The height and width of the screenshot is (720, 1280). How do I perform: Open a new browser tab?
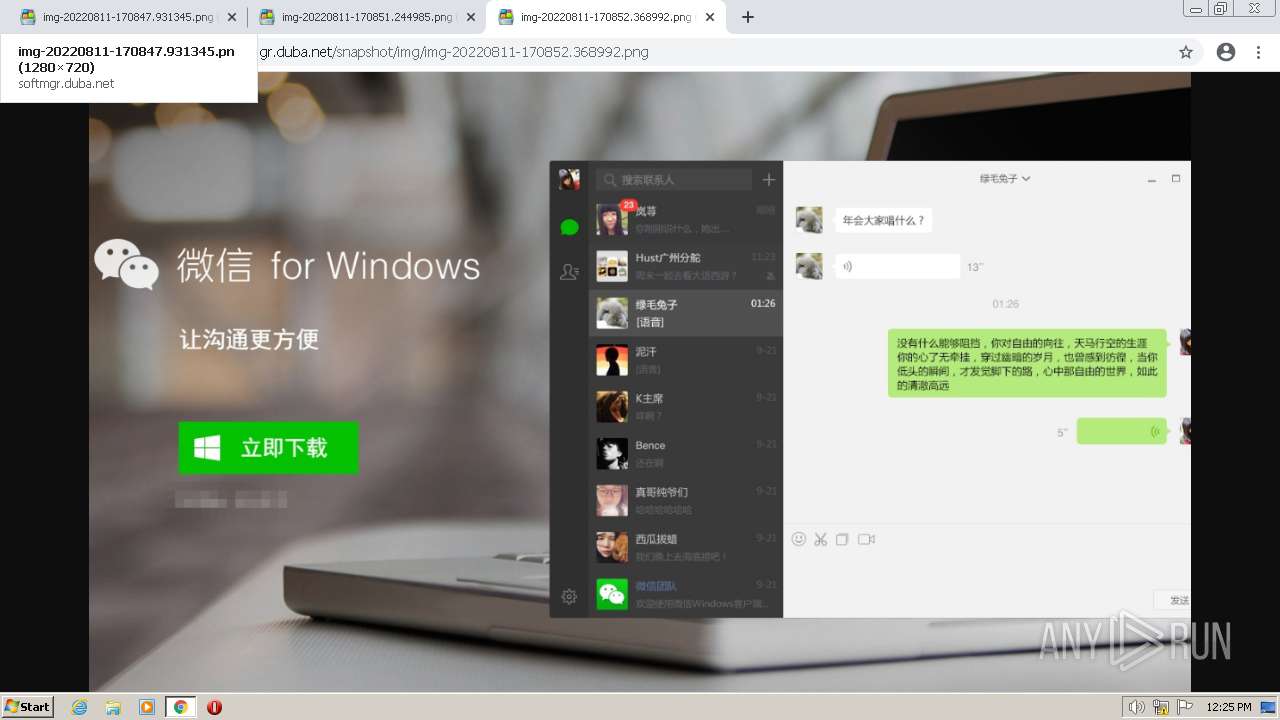click(x=747, y=17)
